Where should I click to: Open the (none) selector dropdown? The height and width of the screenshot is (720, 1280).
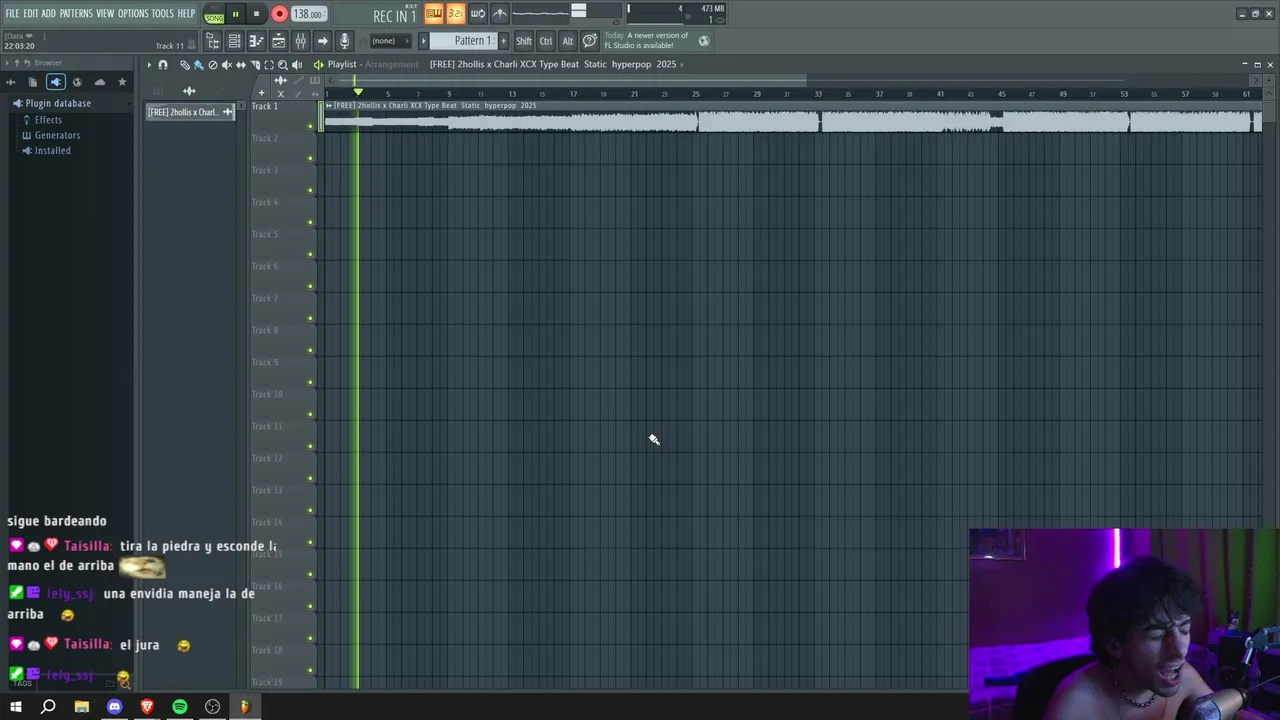(x=390, y=41)
